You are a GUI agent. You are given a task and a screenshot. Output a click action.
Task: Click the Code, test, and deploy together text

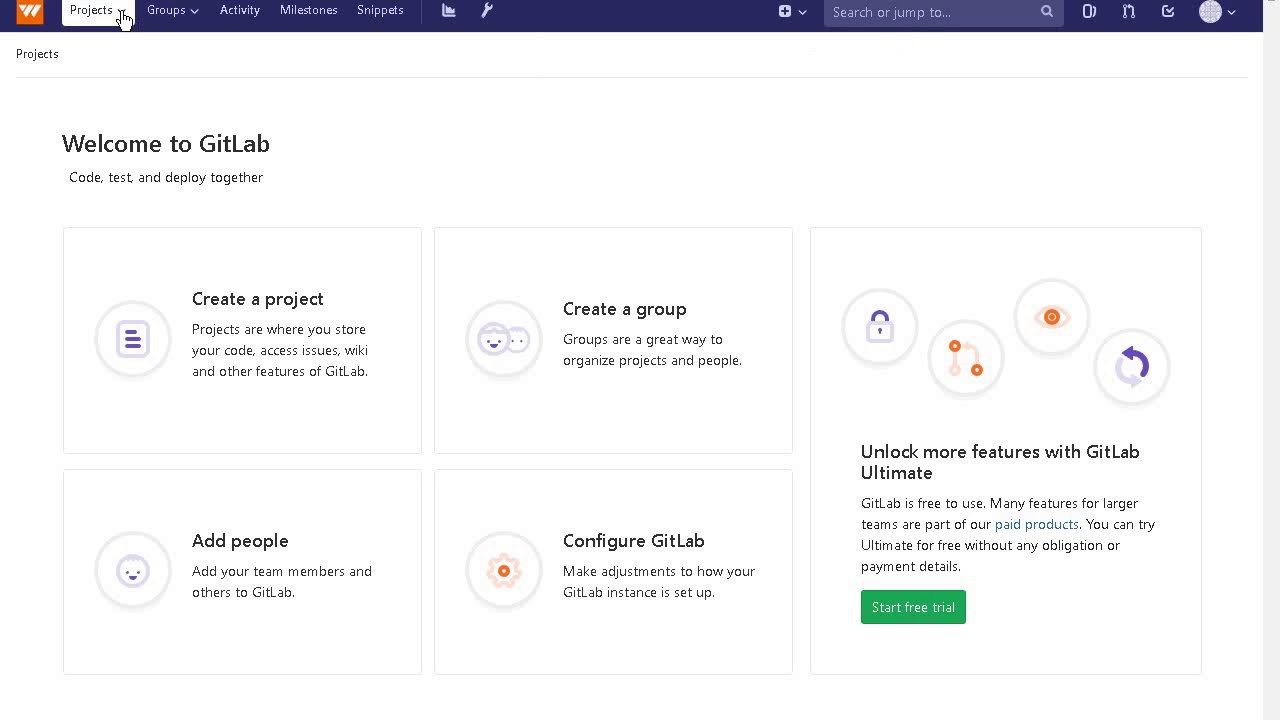point(166,177)
